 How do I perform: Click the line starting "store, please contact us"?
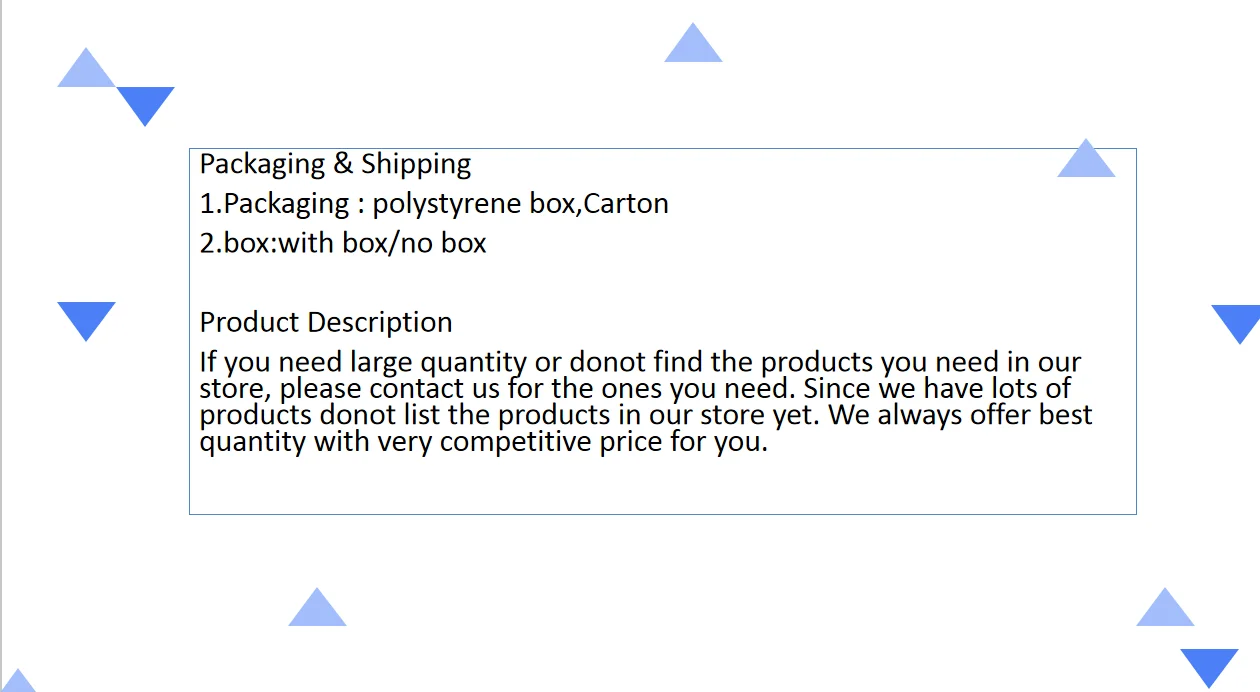pos(635,388)
